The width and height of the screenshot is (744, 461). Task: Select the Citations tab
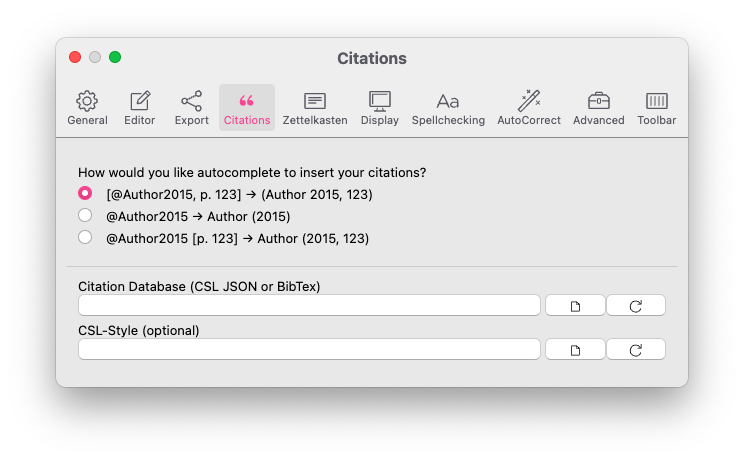(x=247, y=108)
